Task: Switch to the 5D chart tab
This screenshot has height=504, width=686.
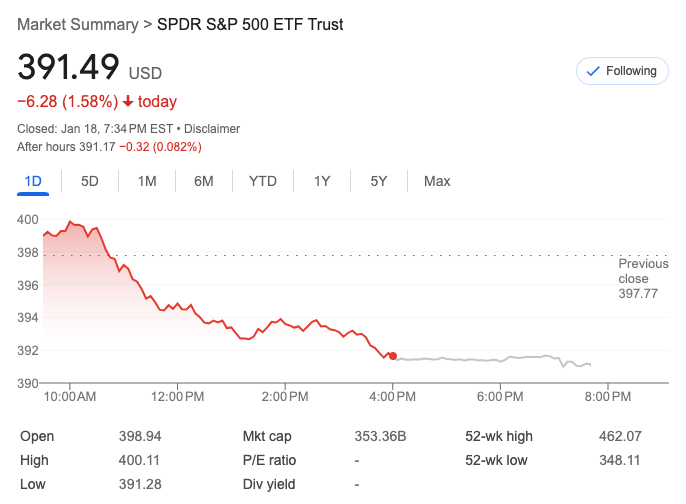Action: (90, 181)
